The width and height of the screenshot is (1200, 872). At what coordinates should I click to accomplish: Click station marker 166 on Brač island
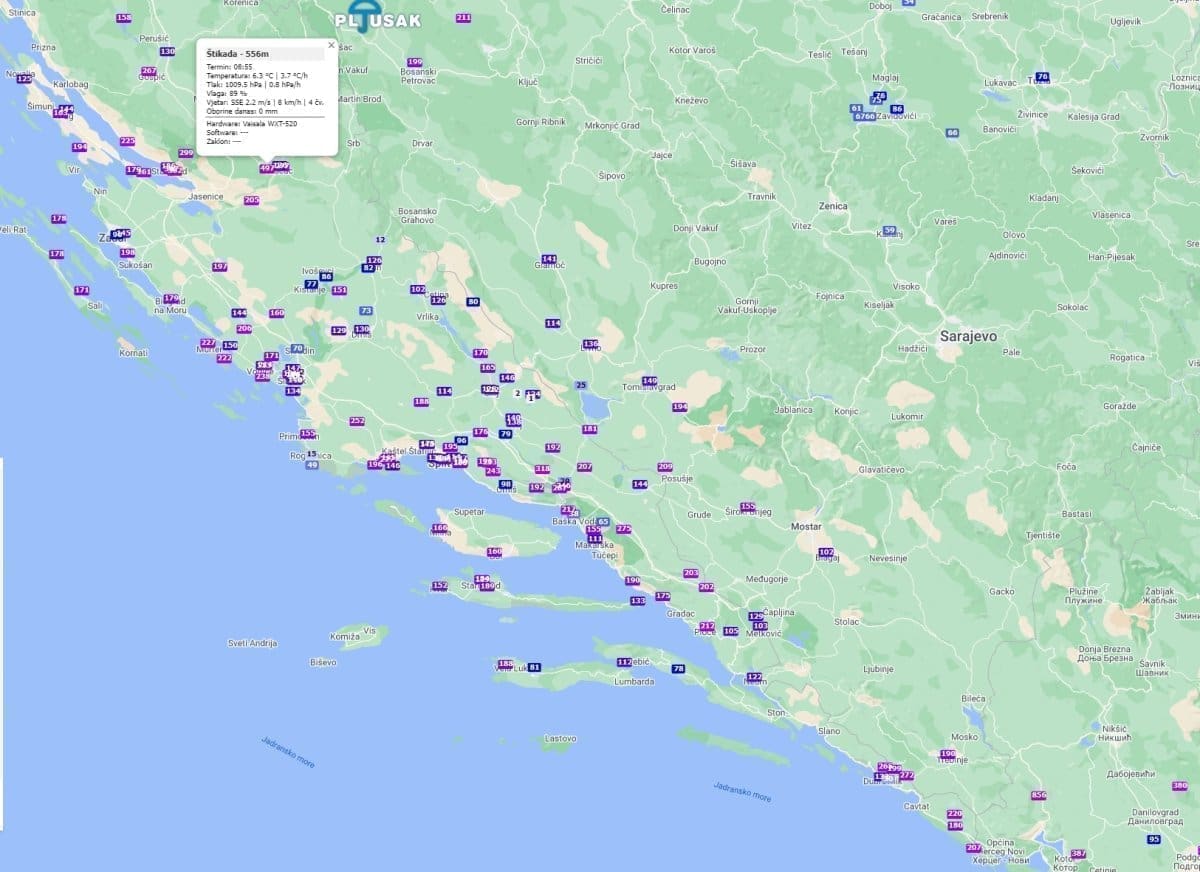[439, 527]
